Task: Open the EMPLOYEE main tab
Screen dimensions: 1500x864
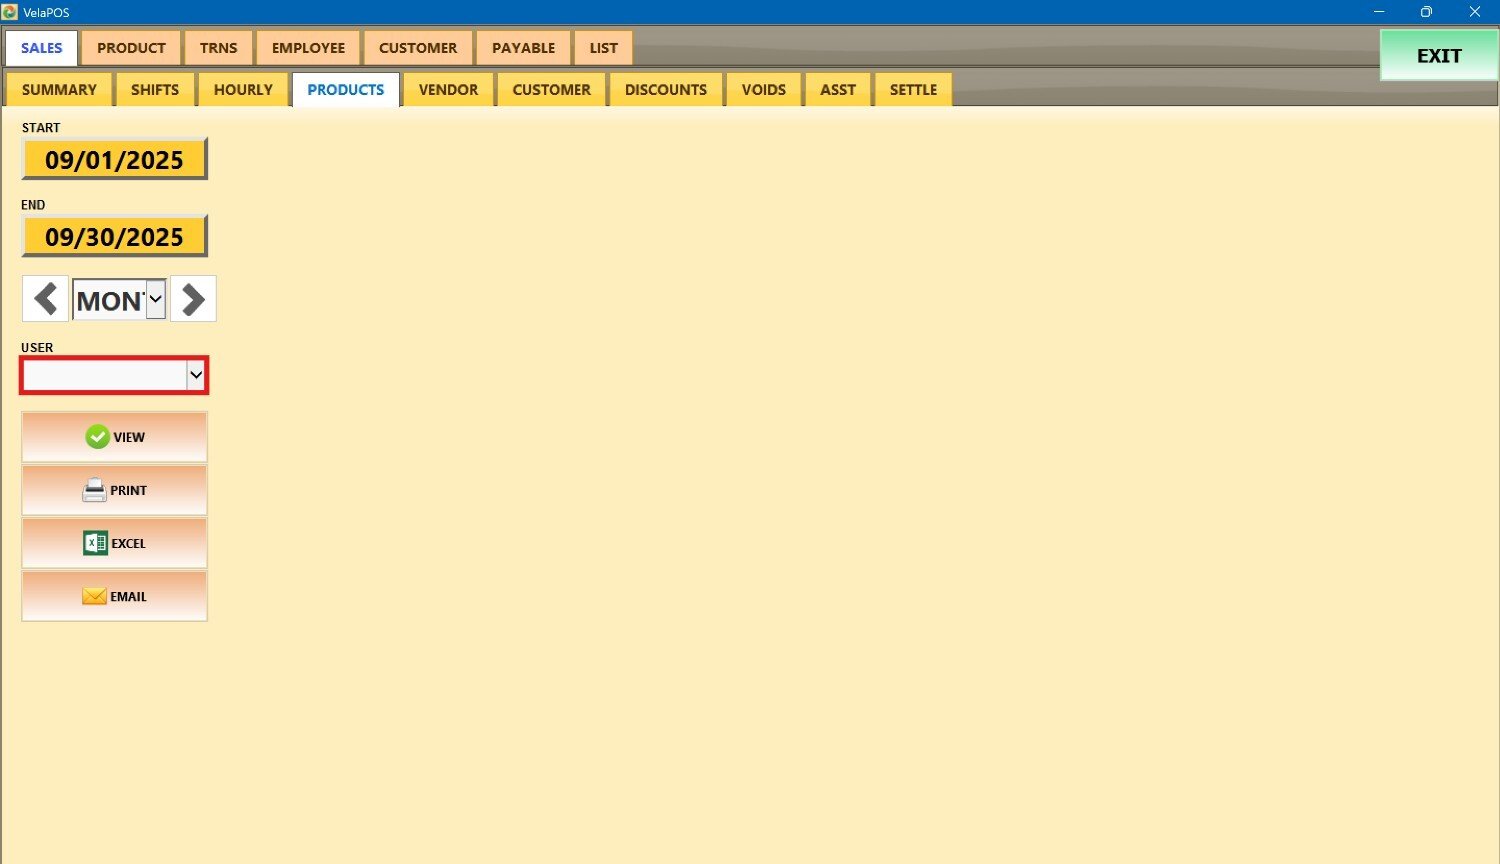Action: point(308,48)
